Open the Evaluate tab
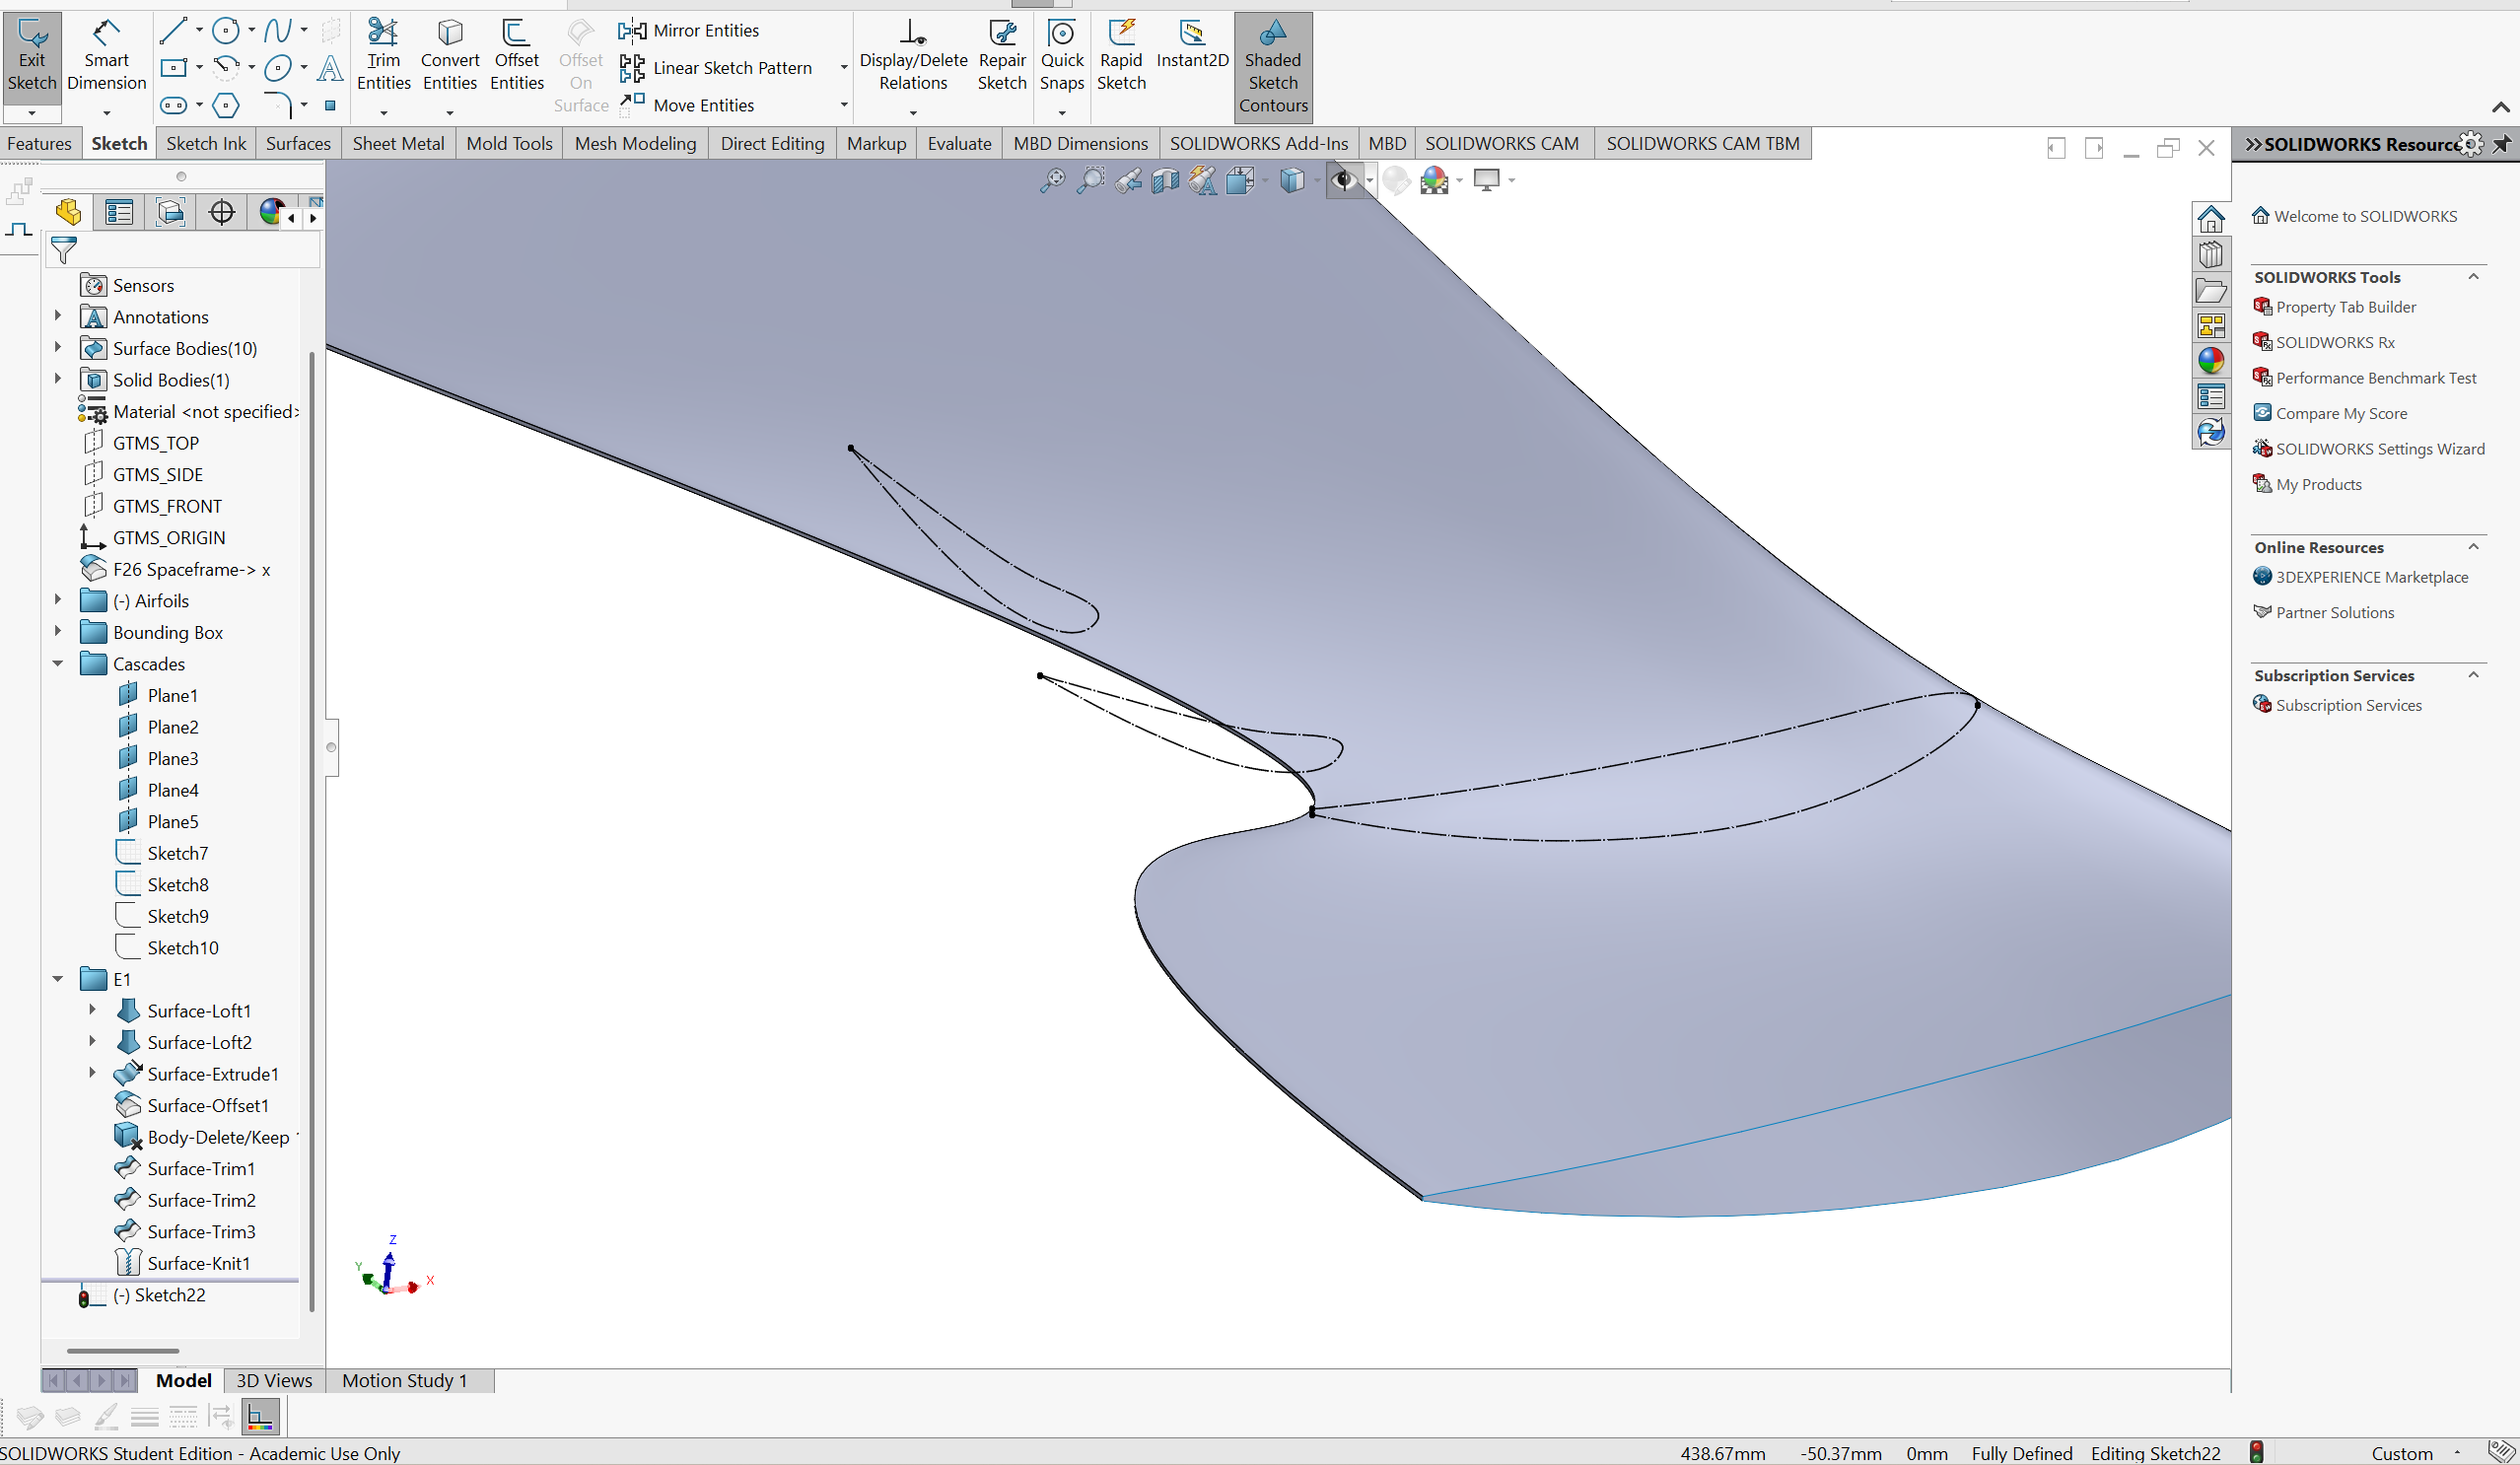 958,144
